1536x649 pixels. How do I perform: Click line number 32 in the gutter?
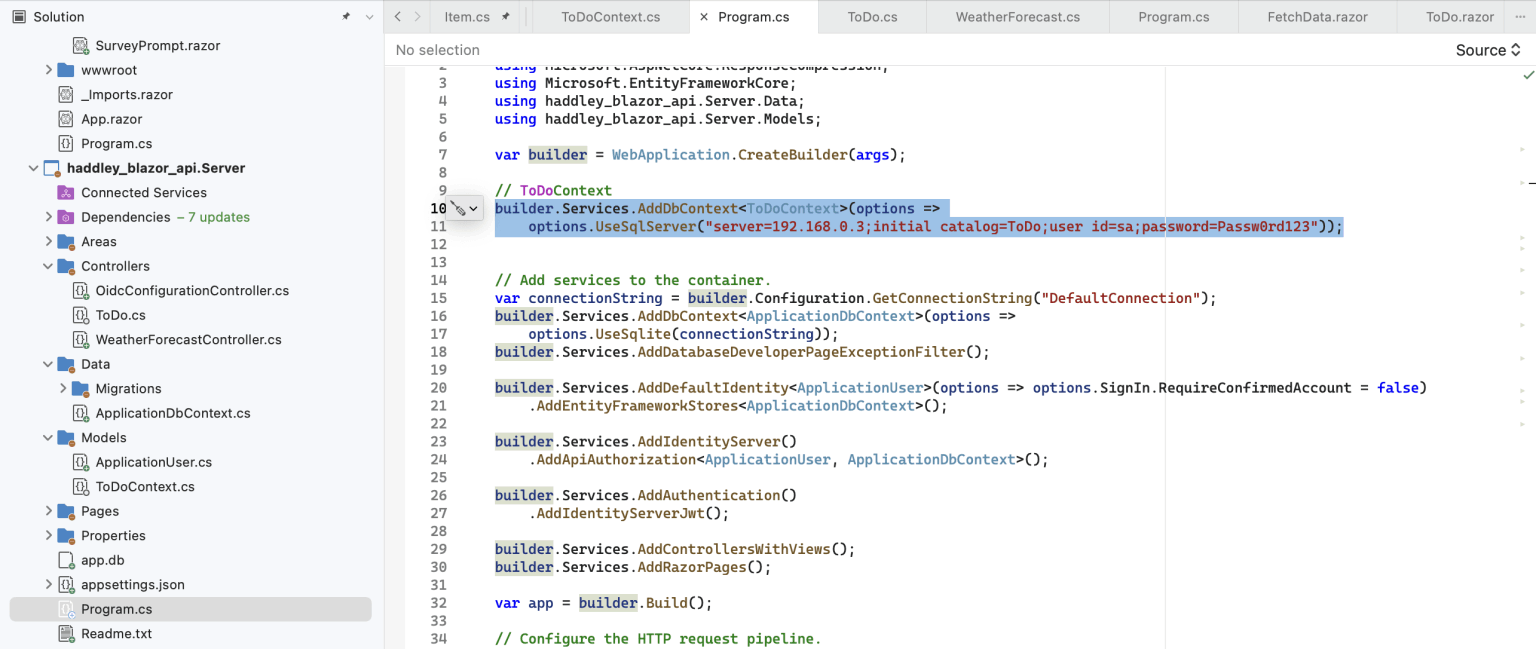438,603
